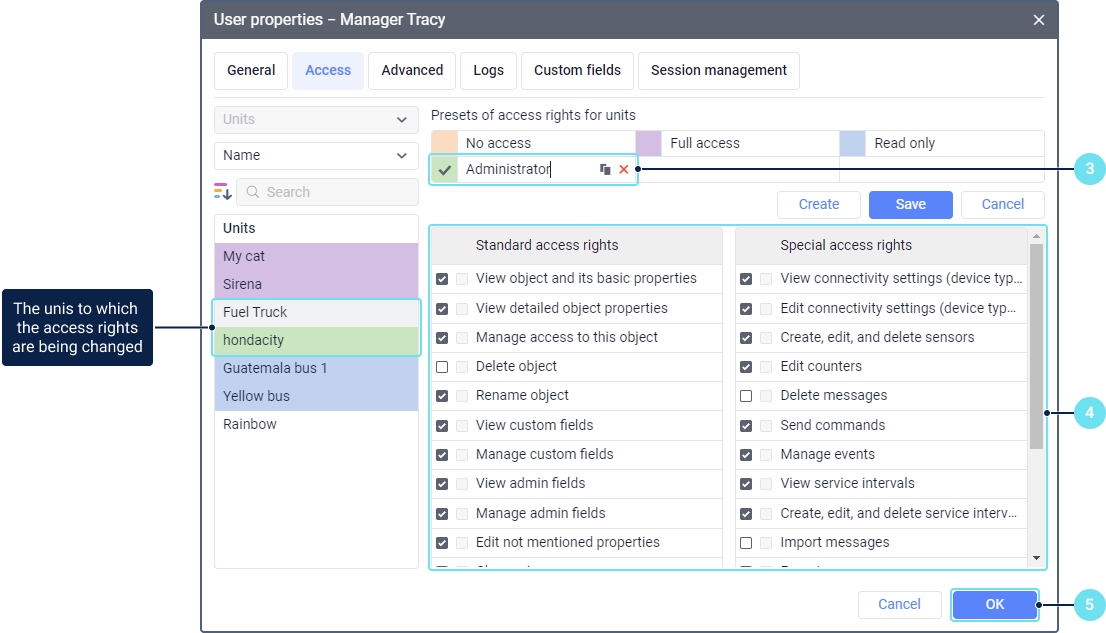Confirm preset name with green checkmark icon
Image resolution: width=1106 pixels, height=633 pixels.
point(445,170)
